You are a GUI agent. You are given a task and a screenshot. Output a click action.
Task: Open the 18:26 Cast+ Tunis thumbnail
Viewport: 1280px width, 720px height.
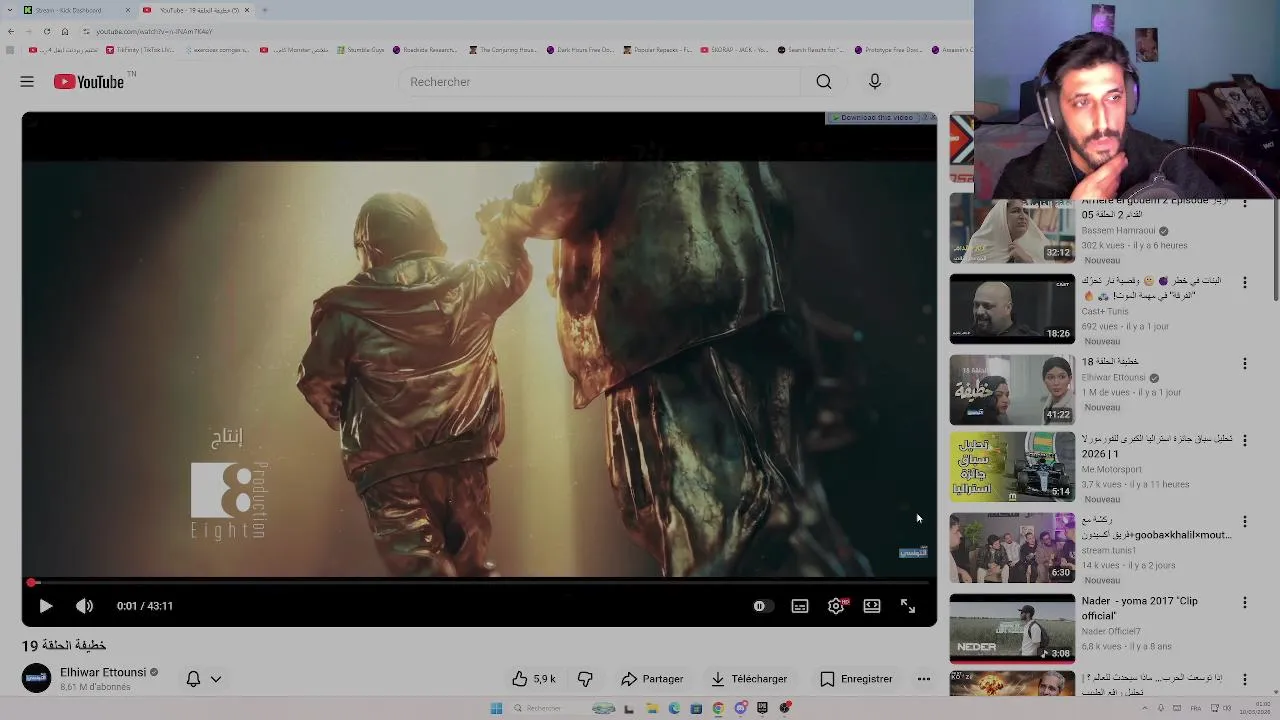[1012, 309]
